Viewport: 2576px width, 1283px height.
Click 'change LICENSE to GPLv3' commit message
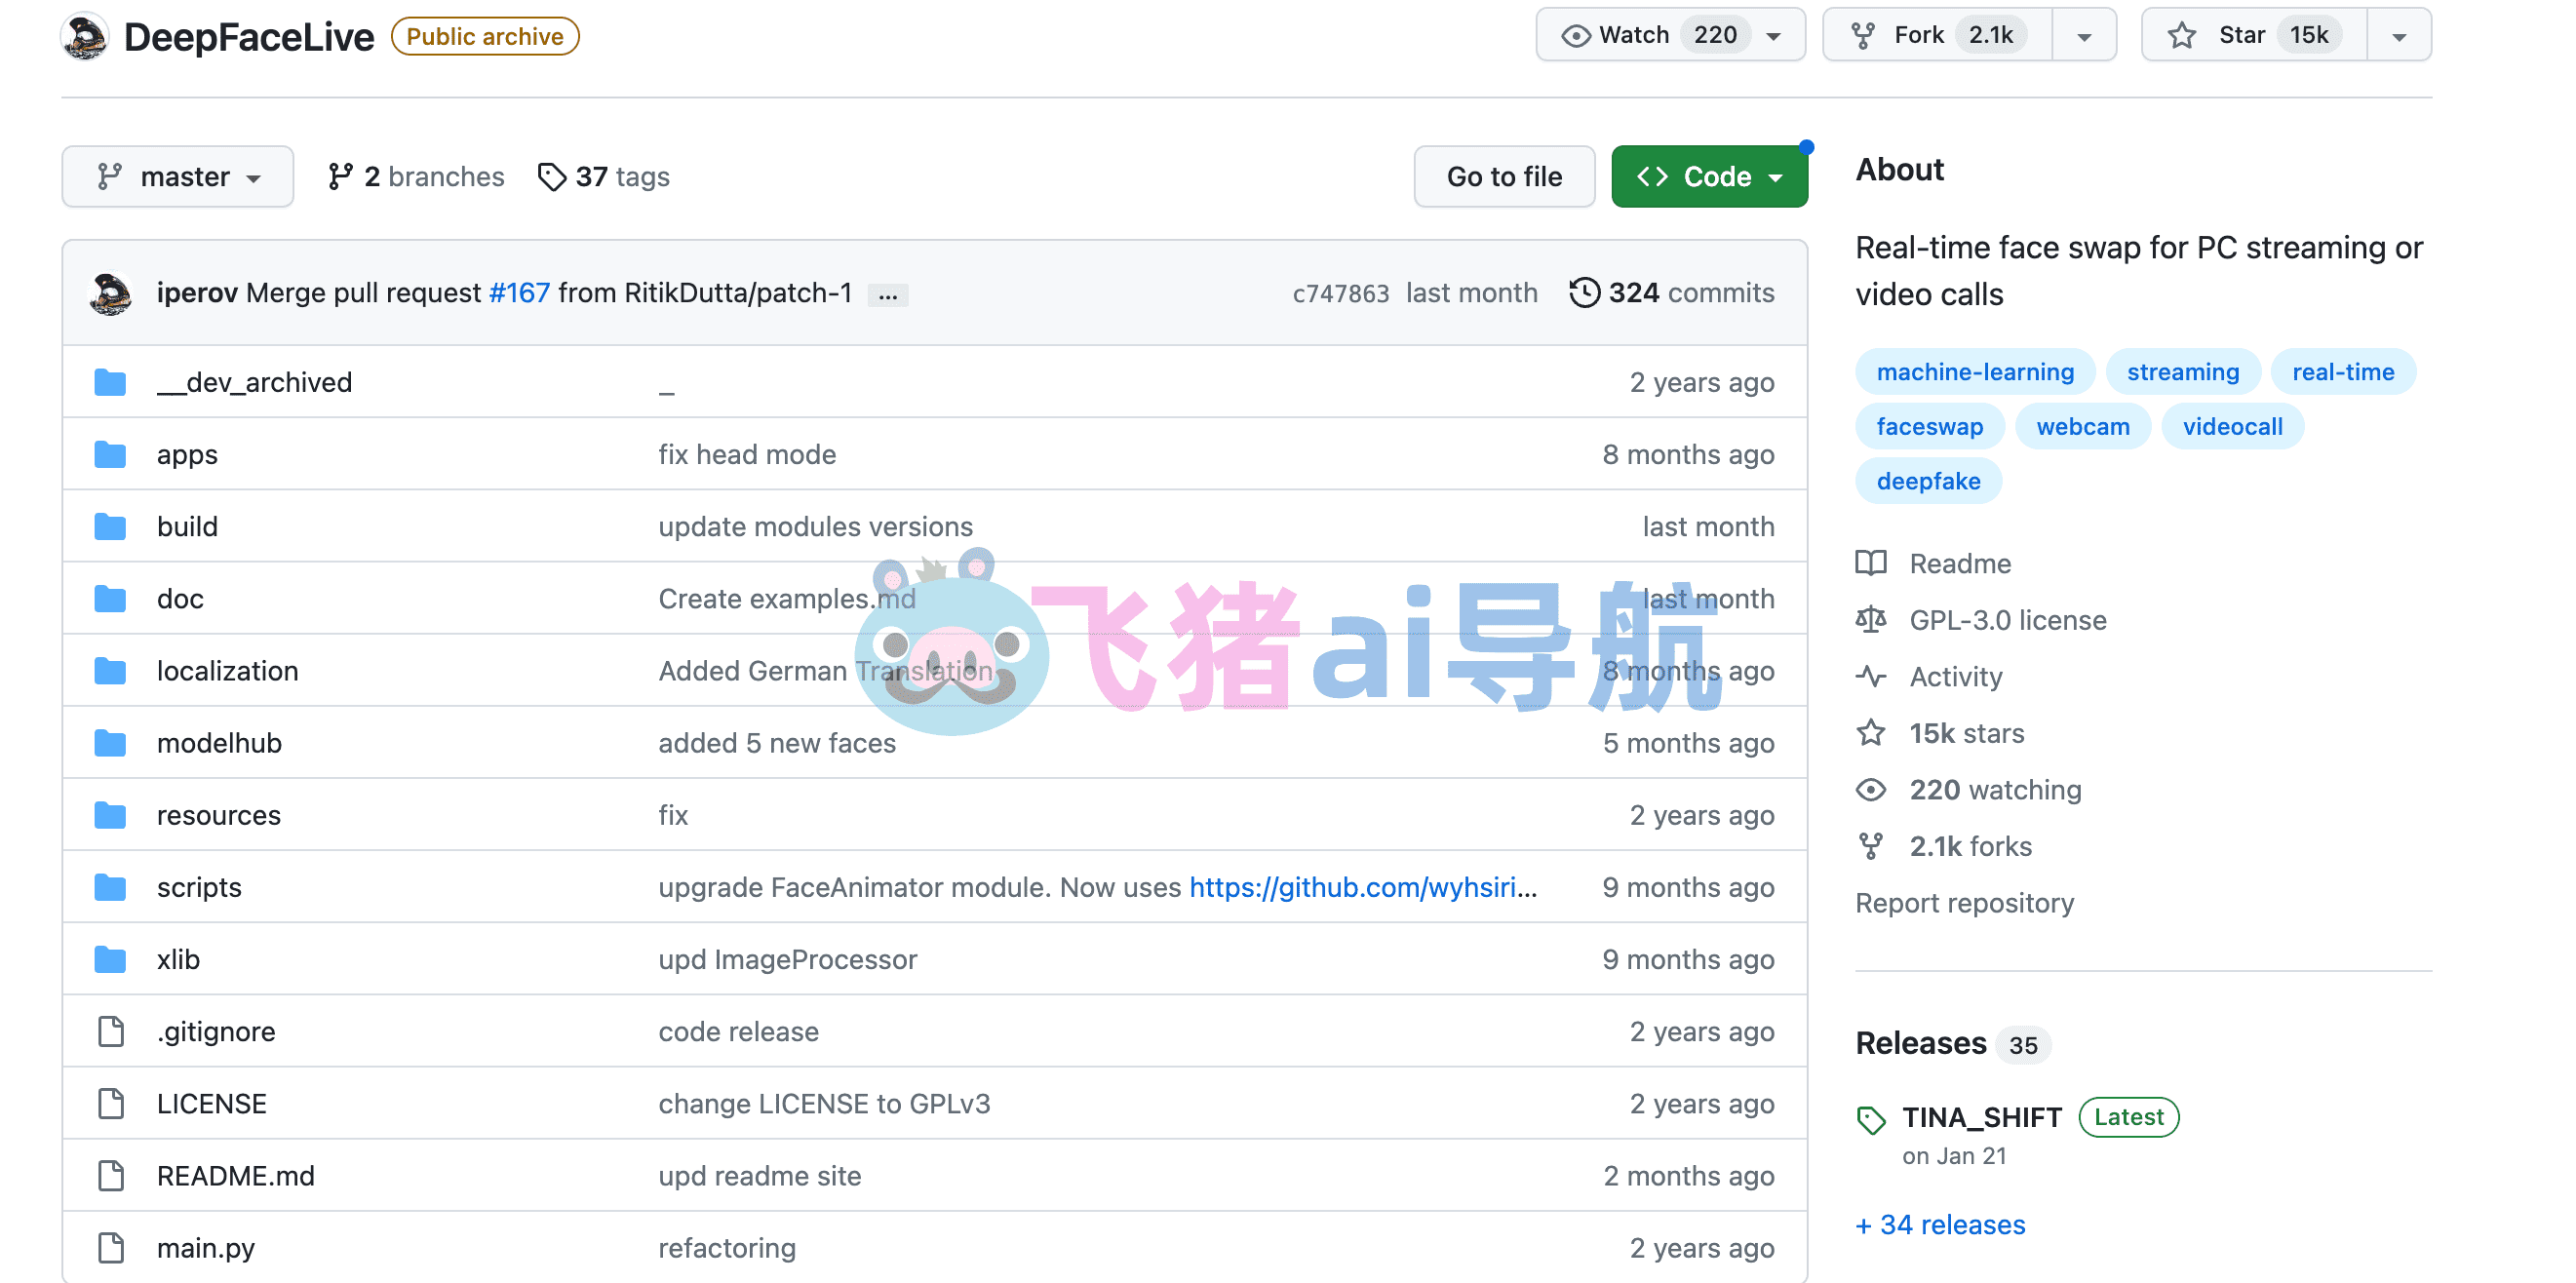point(824,1104)
